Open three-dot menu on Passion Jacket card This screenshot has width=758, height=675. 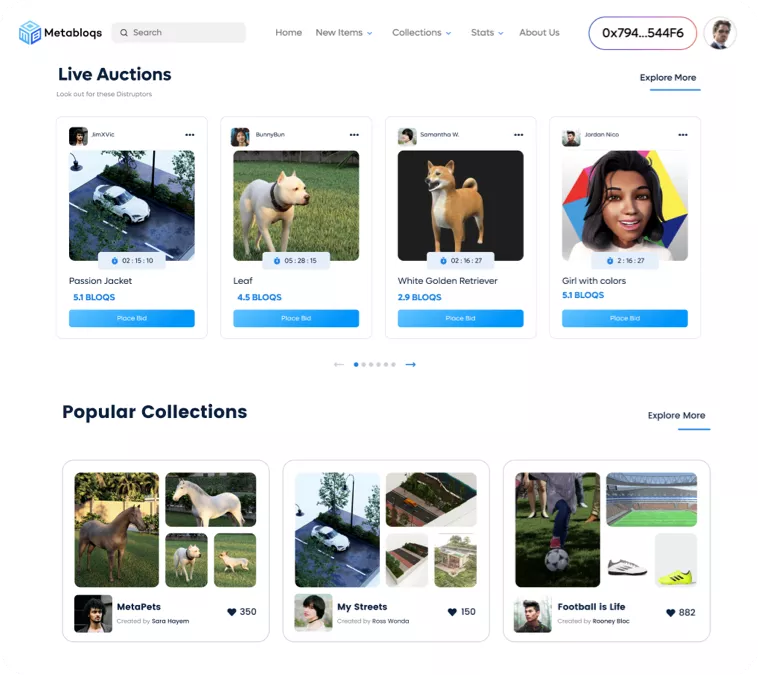[190, 135]
